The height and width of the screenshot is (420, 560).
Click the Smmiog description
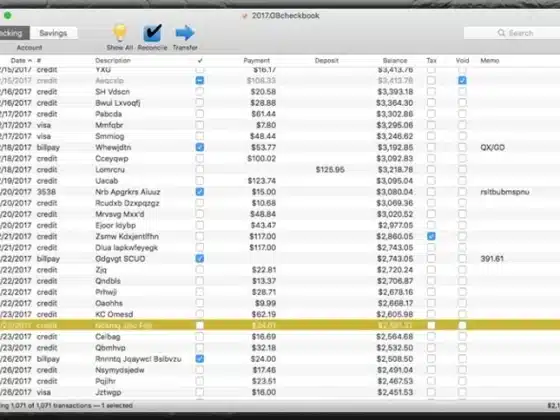pos(110,136)
